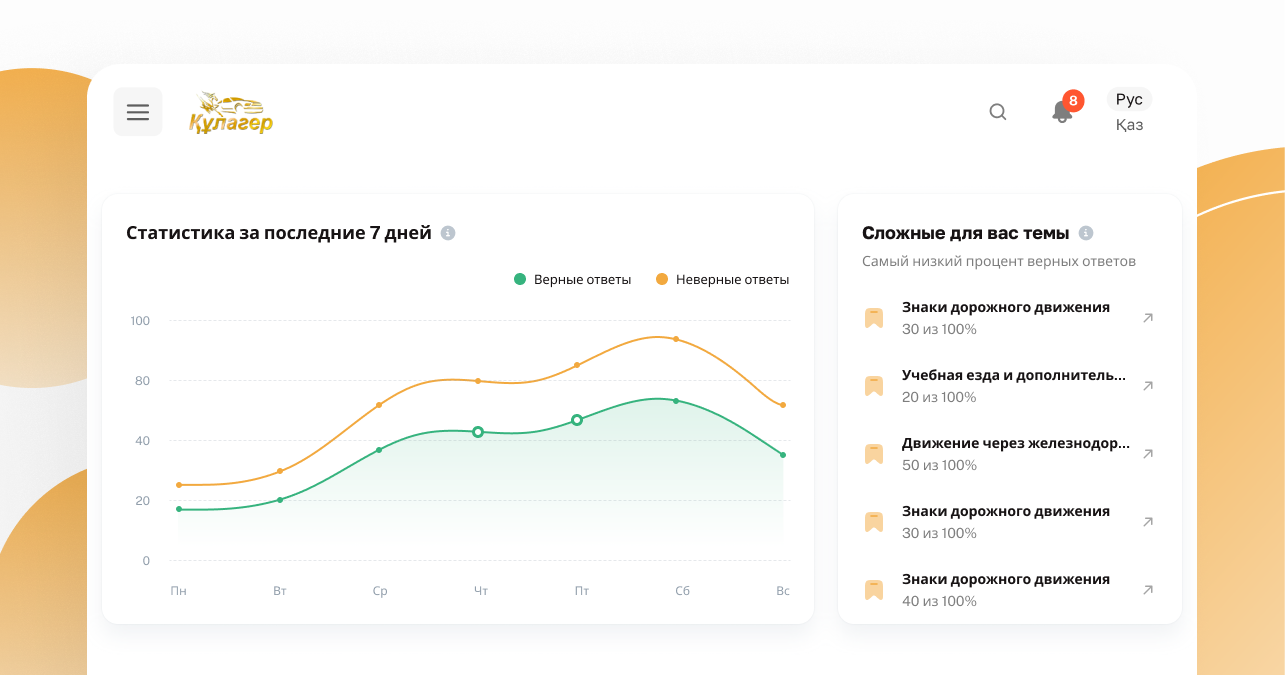The width and height of the screenshot is (1285, 675).
Task: Click the notification count badge 8
Action: (x=1073, y=100)
